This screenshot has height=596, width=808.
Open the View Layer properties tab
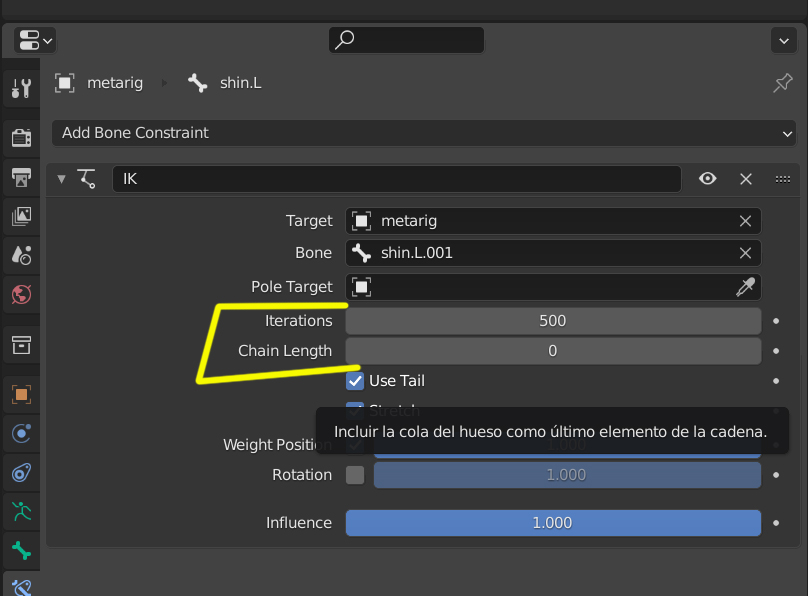(x=21, y=215)
